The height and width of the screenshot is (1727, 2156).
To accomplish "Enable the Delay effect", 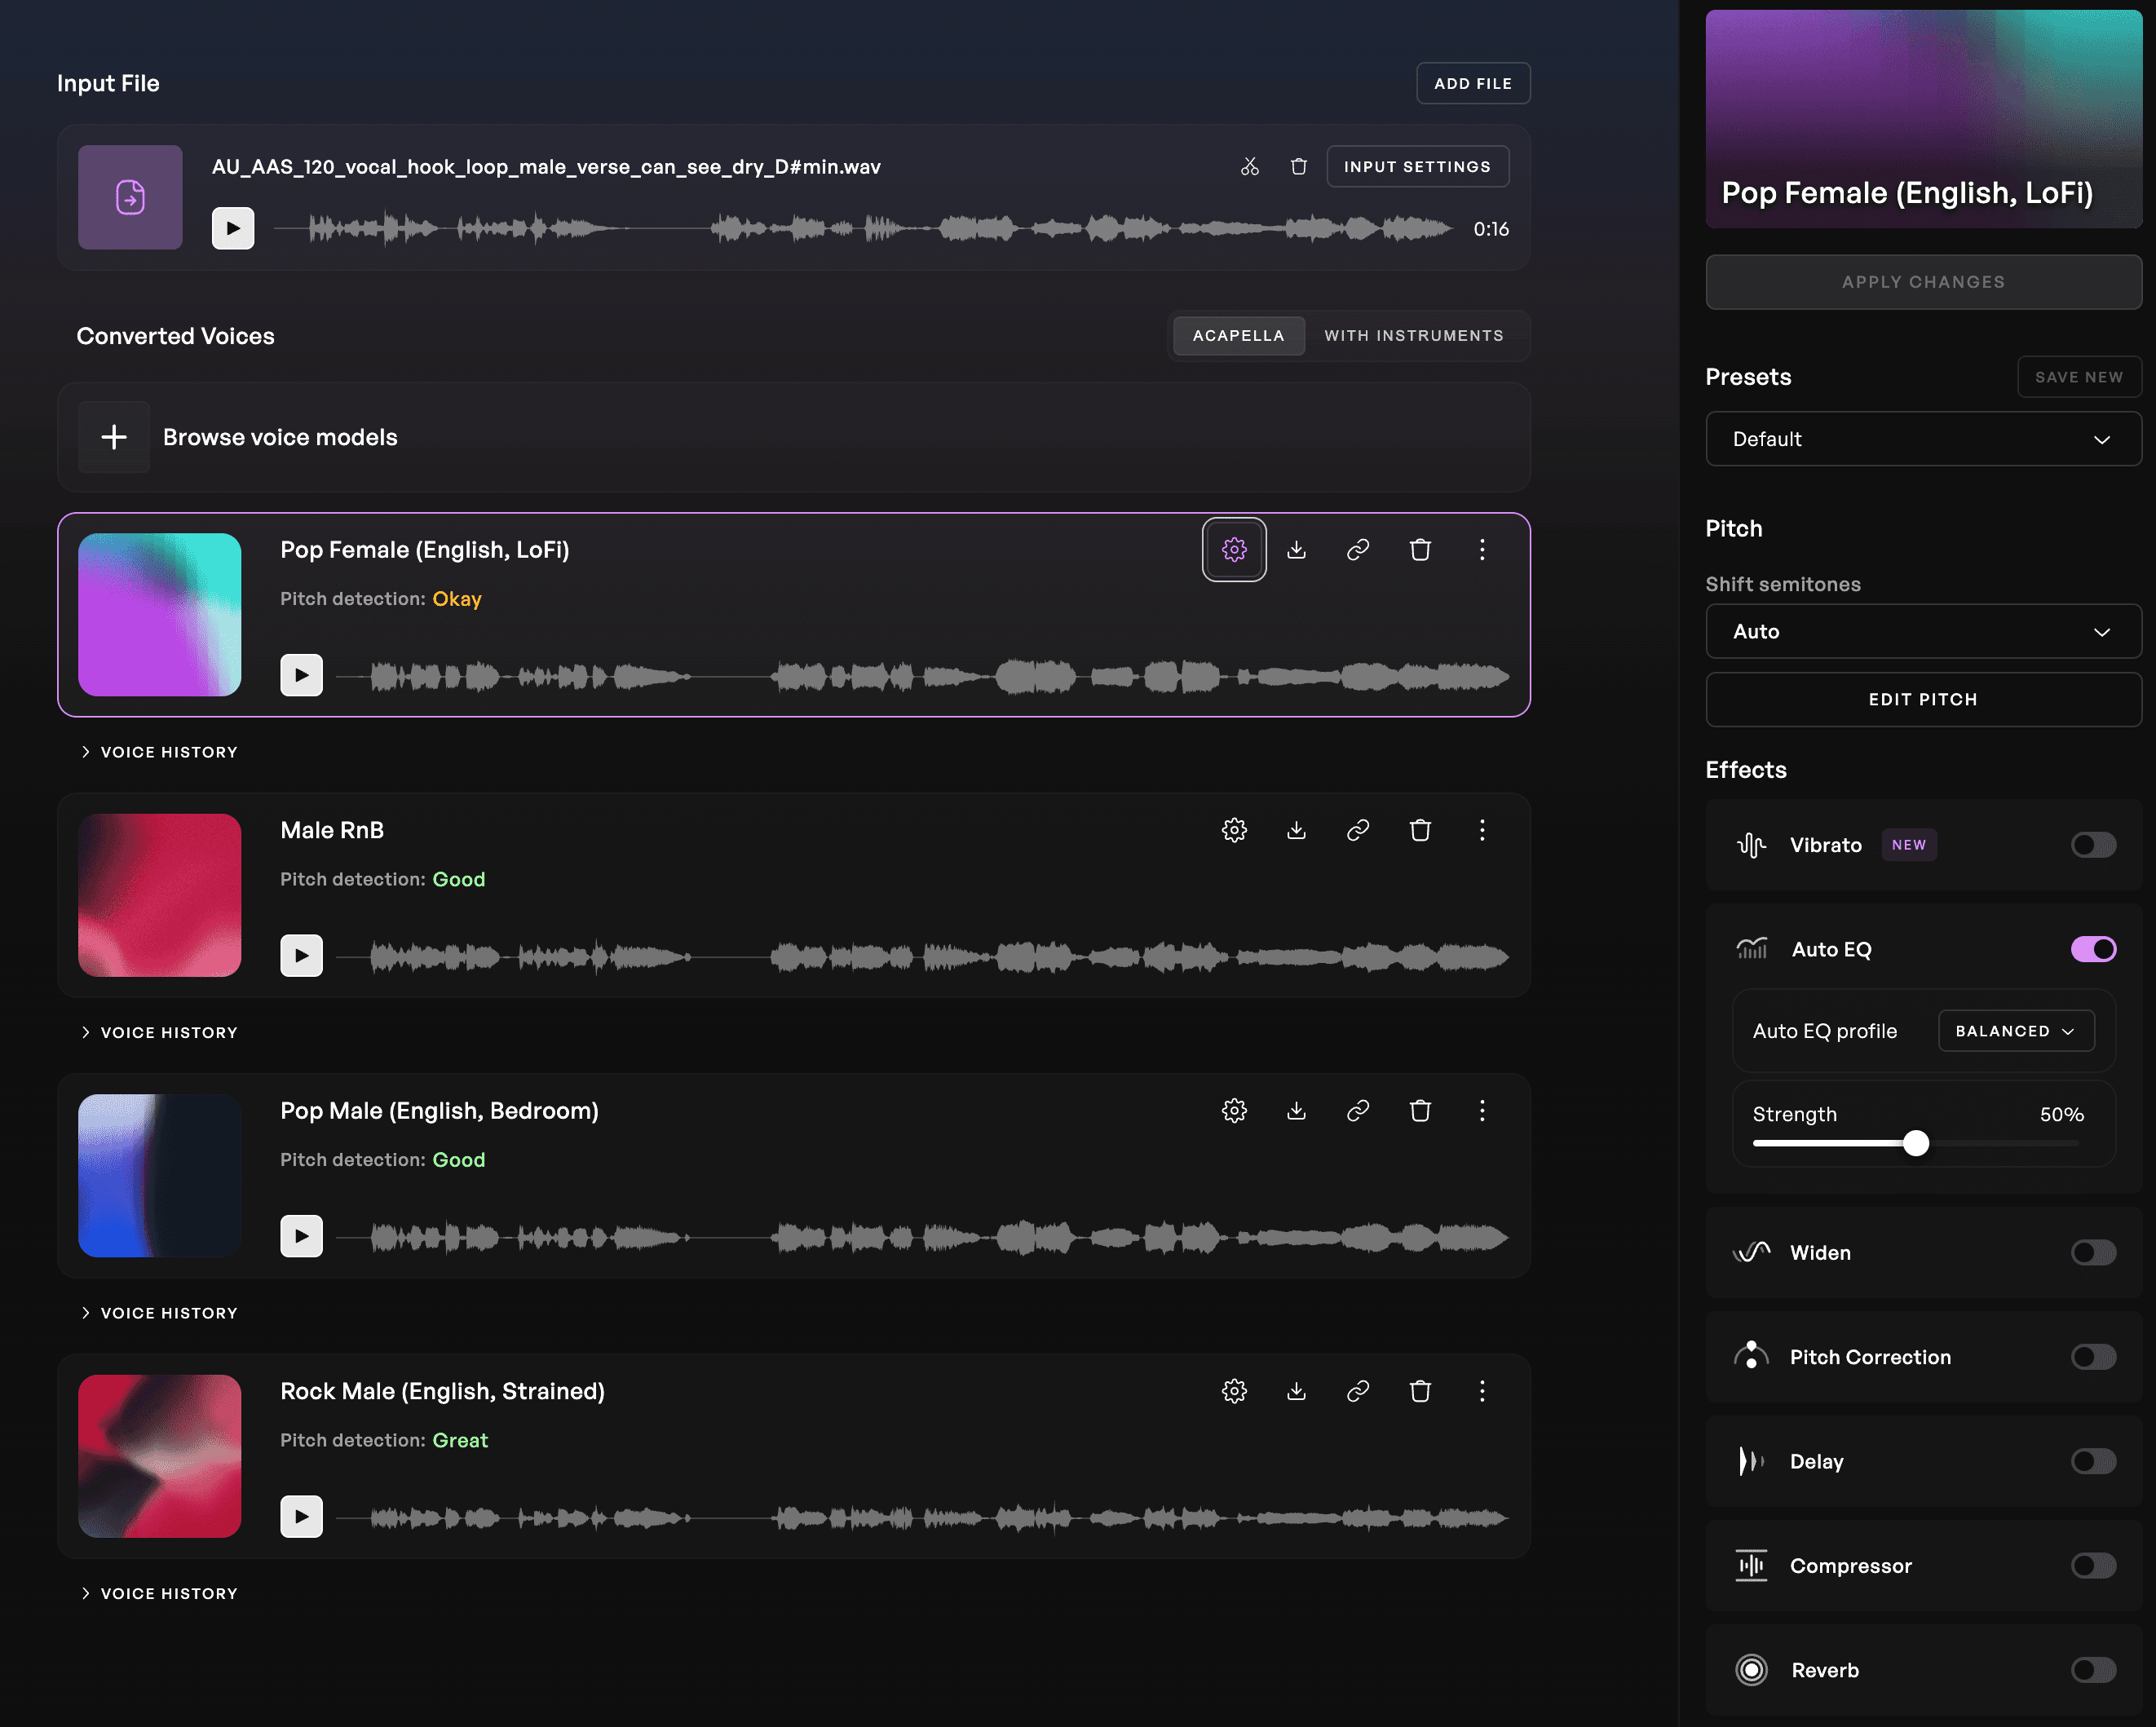I will (x=2093, y=1461).
